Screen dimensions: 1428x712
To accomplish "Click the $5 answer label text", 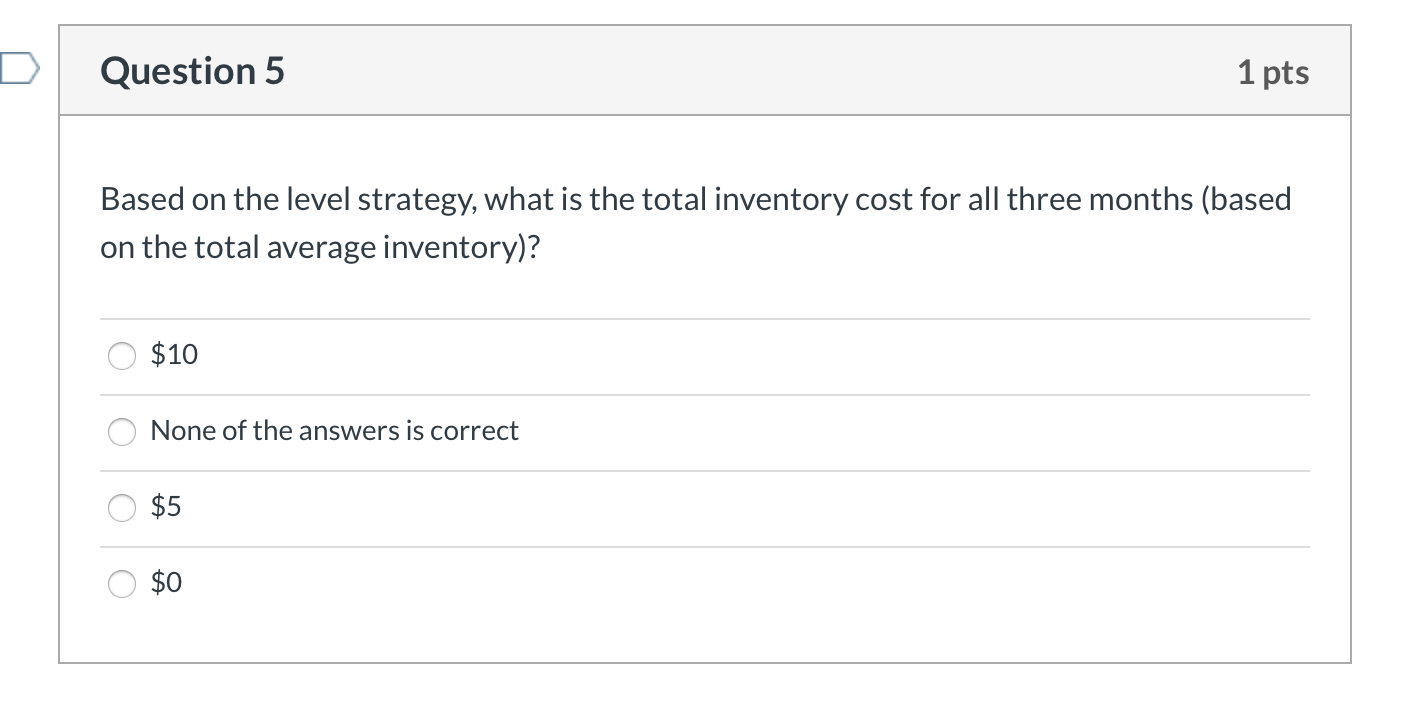I will tap(166, 507).
